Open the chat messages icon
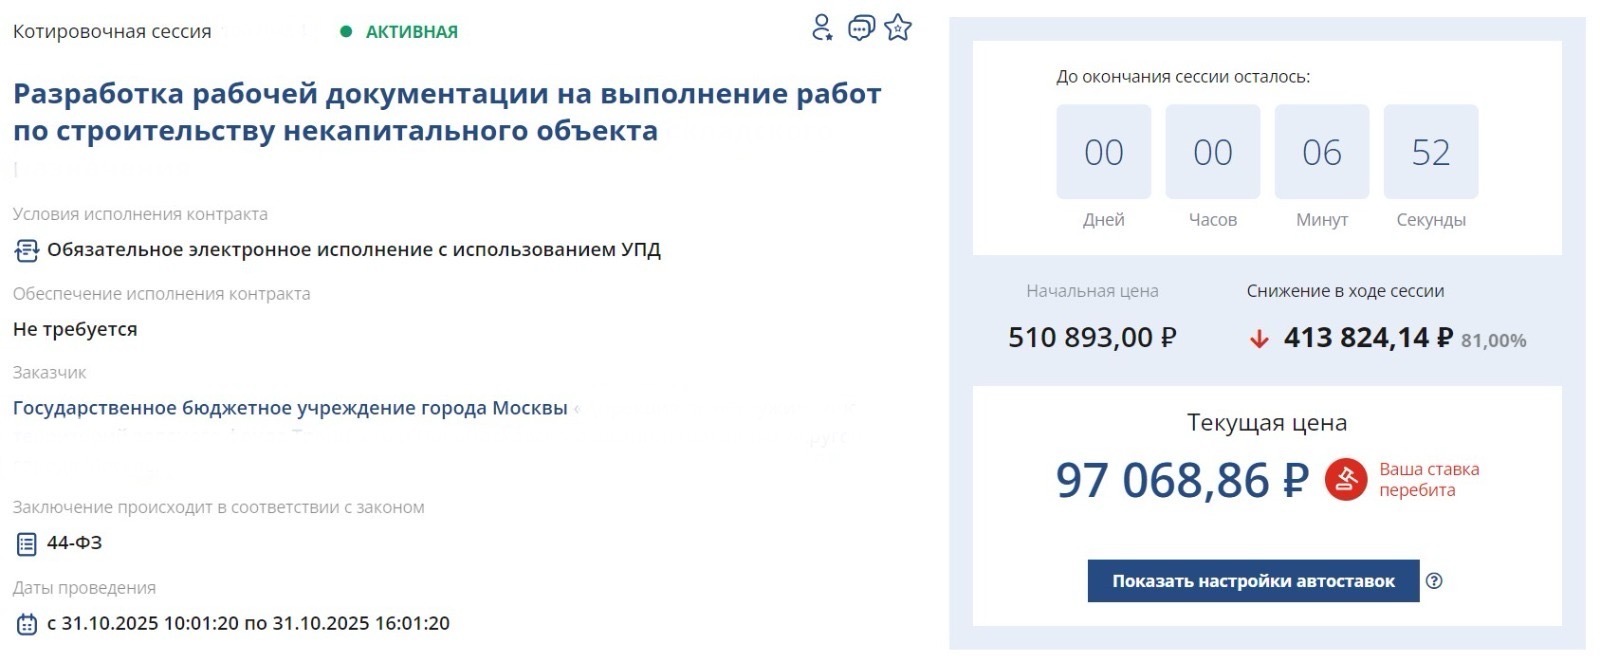Image resolution: width=1600 pixels, height=662 pixels. (x=860, y=28)
